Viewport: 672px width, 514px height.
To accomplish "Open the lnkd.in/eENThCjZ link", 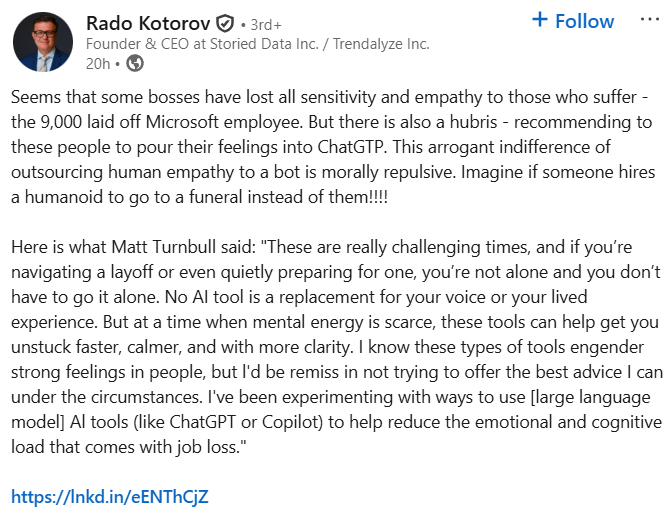I will click(111, 496).
